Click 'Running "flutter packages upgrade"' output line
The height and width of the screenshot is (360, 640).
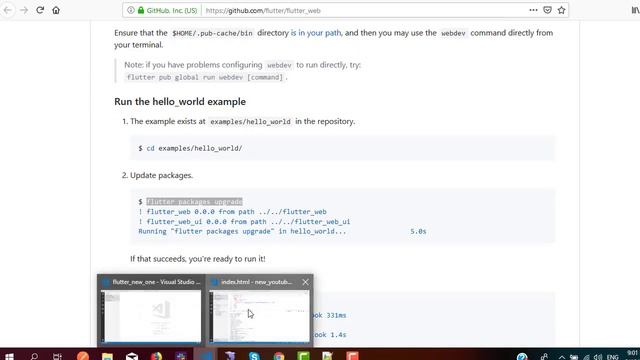tap(242, 231)
